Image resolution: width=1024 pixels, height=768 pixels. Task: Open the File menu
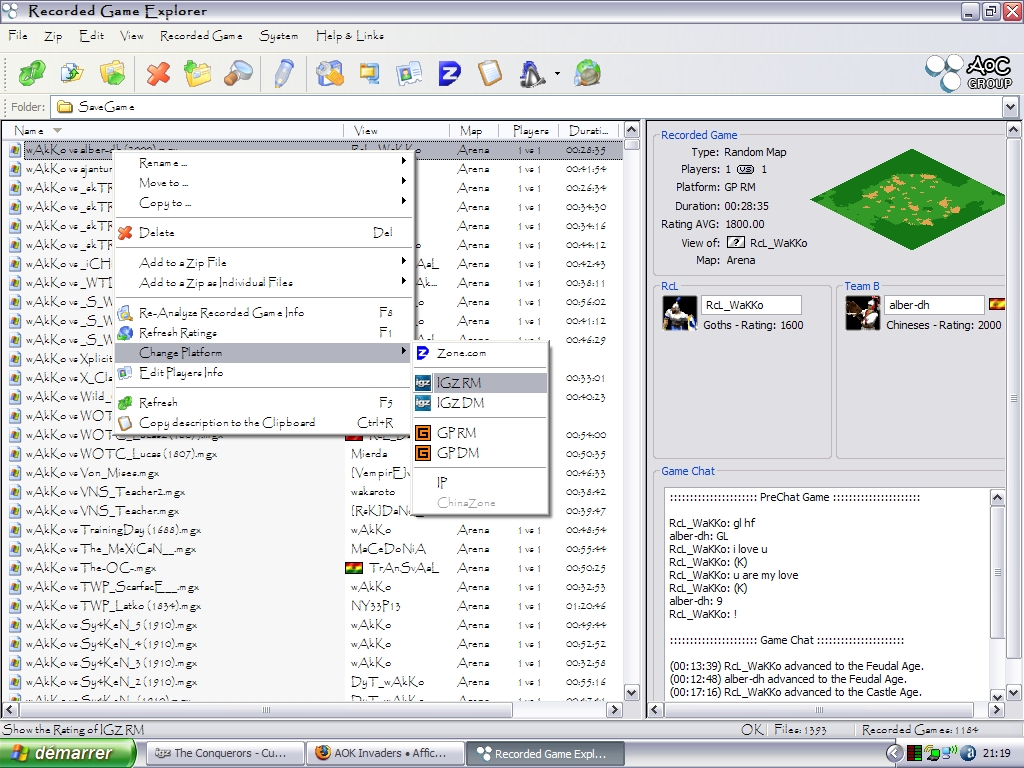pos(18,35)
